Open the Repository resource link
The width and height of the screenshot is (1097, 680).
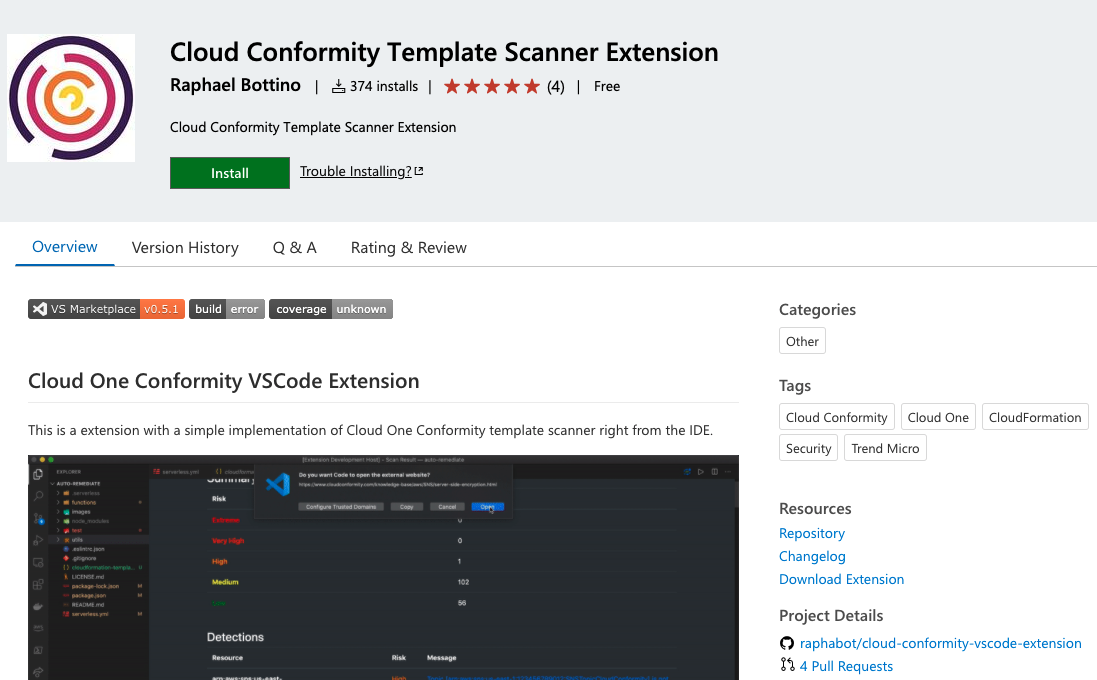point(812,533)
